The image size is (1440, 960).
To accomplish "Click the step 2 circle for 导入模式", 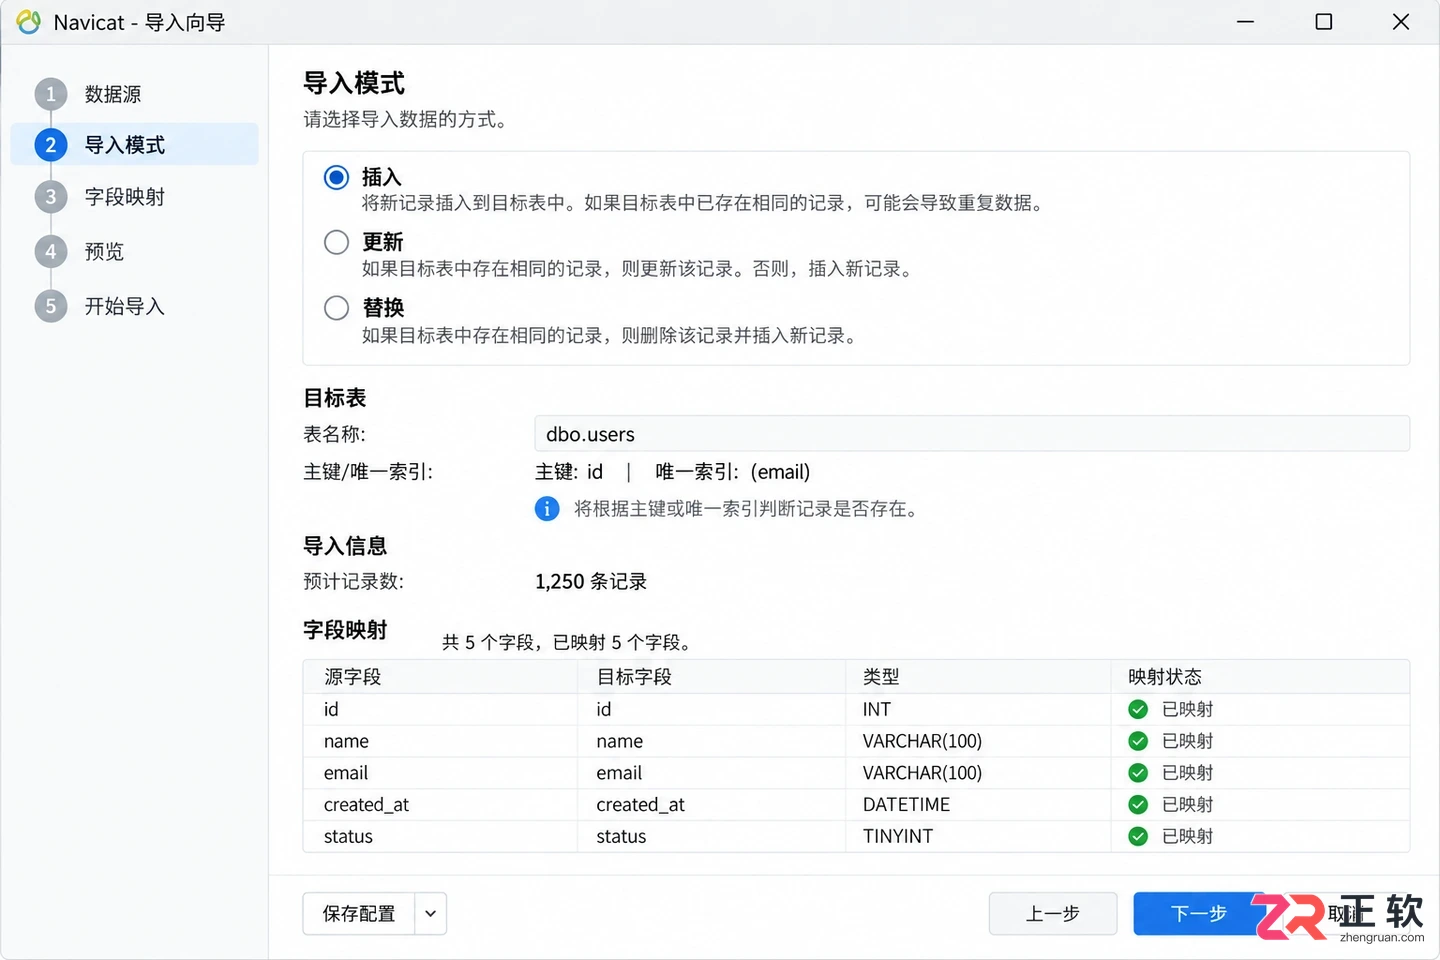I will 51,145.
